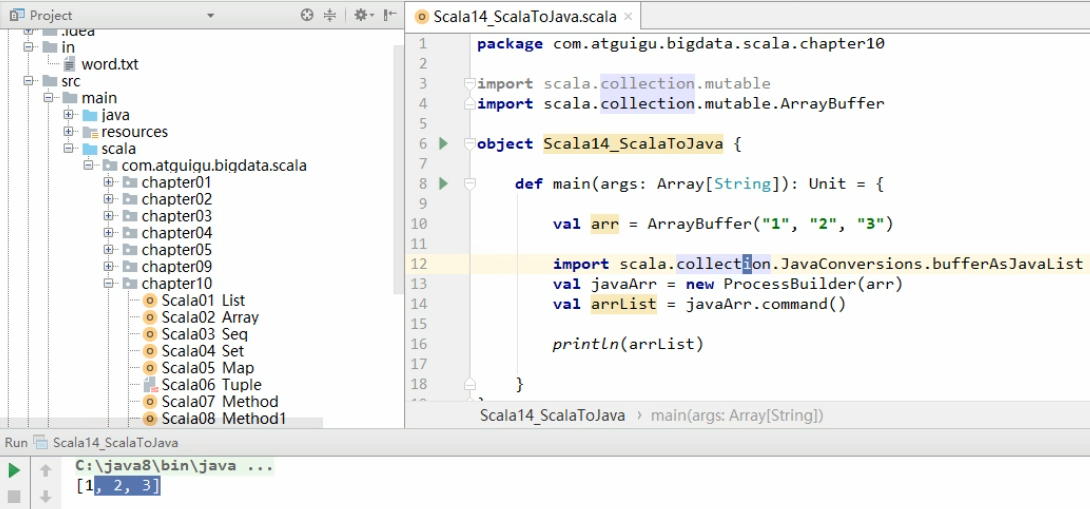
Task: Expand the chapter03 package
Action: tap(108, 216)
